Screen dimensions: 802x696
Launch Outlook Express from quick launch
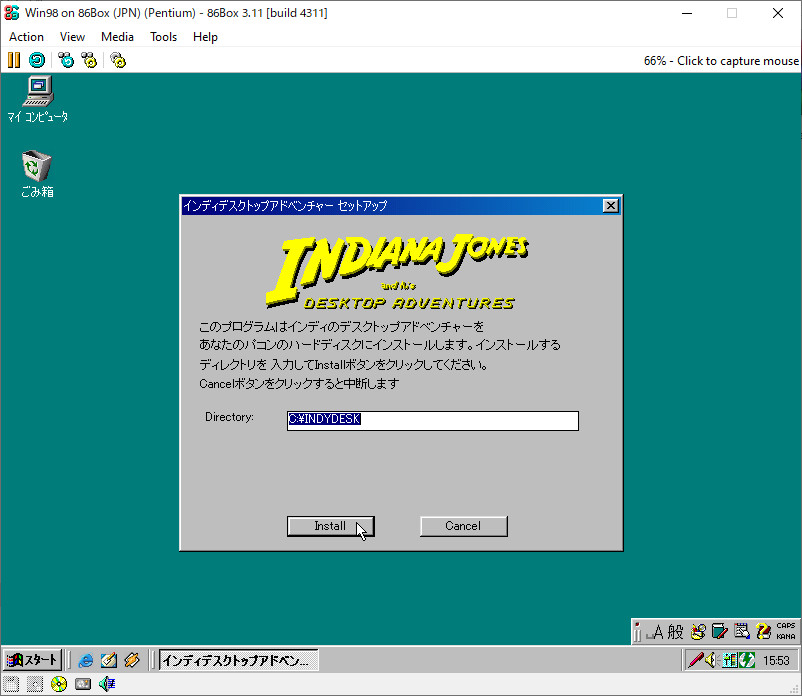108,660
